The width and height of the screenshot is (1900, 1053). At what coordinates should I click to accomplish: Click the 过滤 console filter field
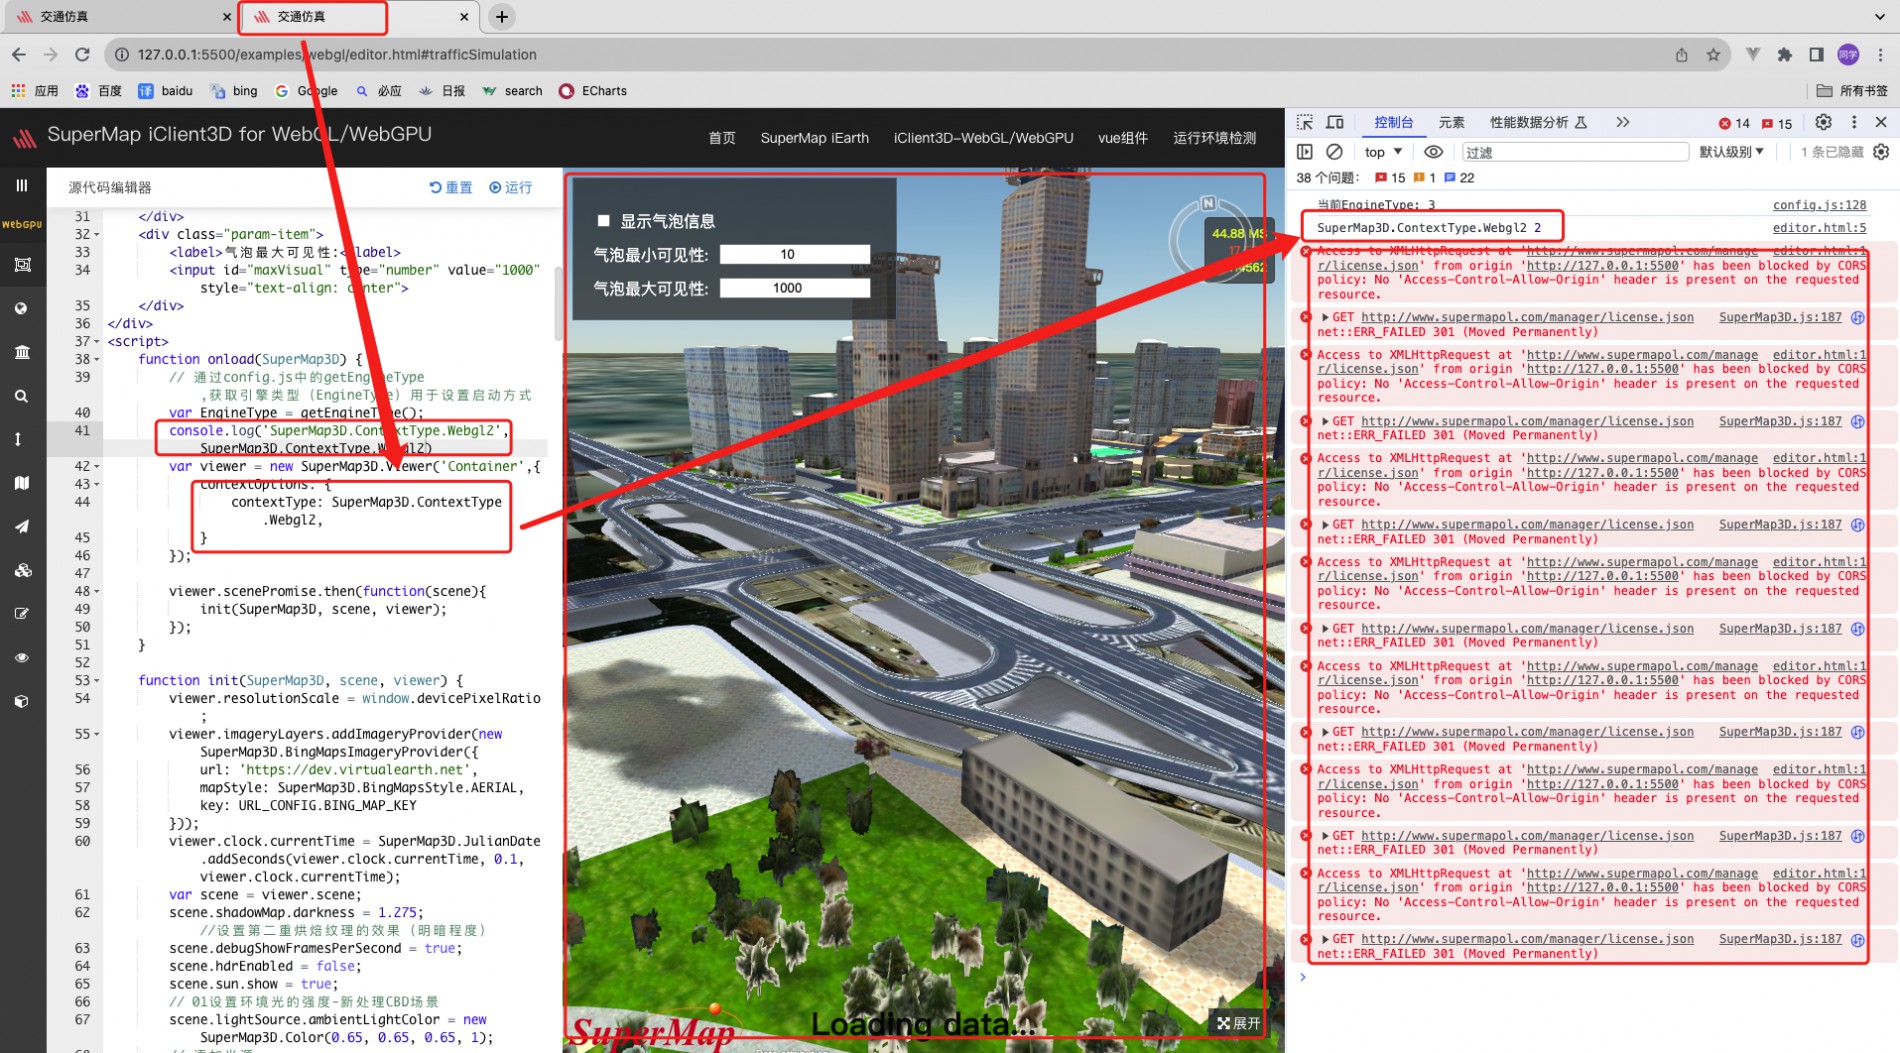point(1575,152)
